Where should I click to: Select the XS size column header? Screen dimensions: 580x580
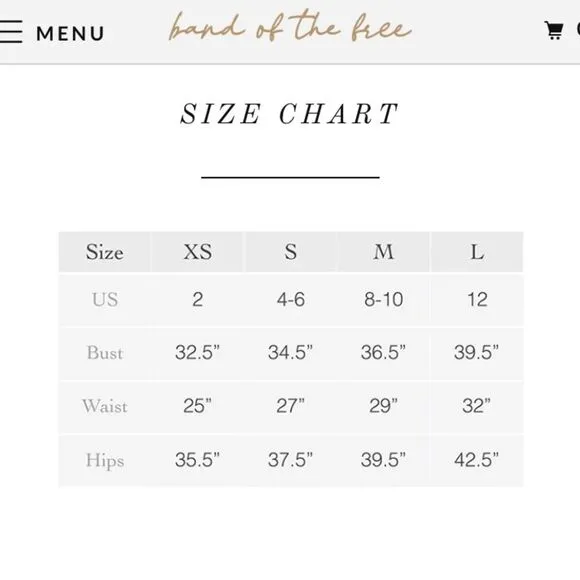[x=198, y=252]
